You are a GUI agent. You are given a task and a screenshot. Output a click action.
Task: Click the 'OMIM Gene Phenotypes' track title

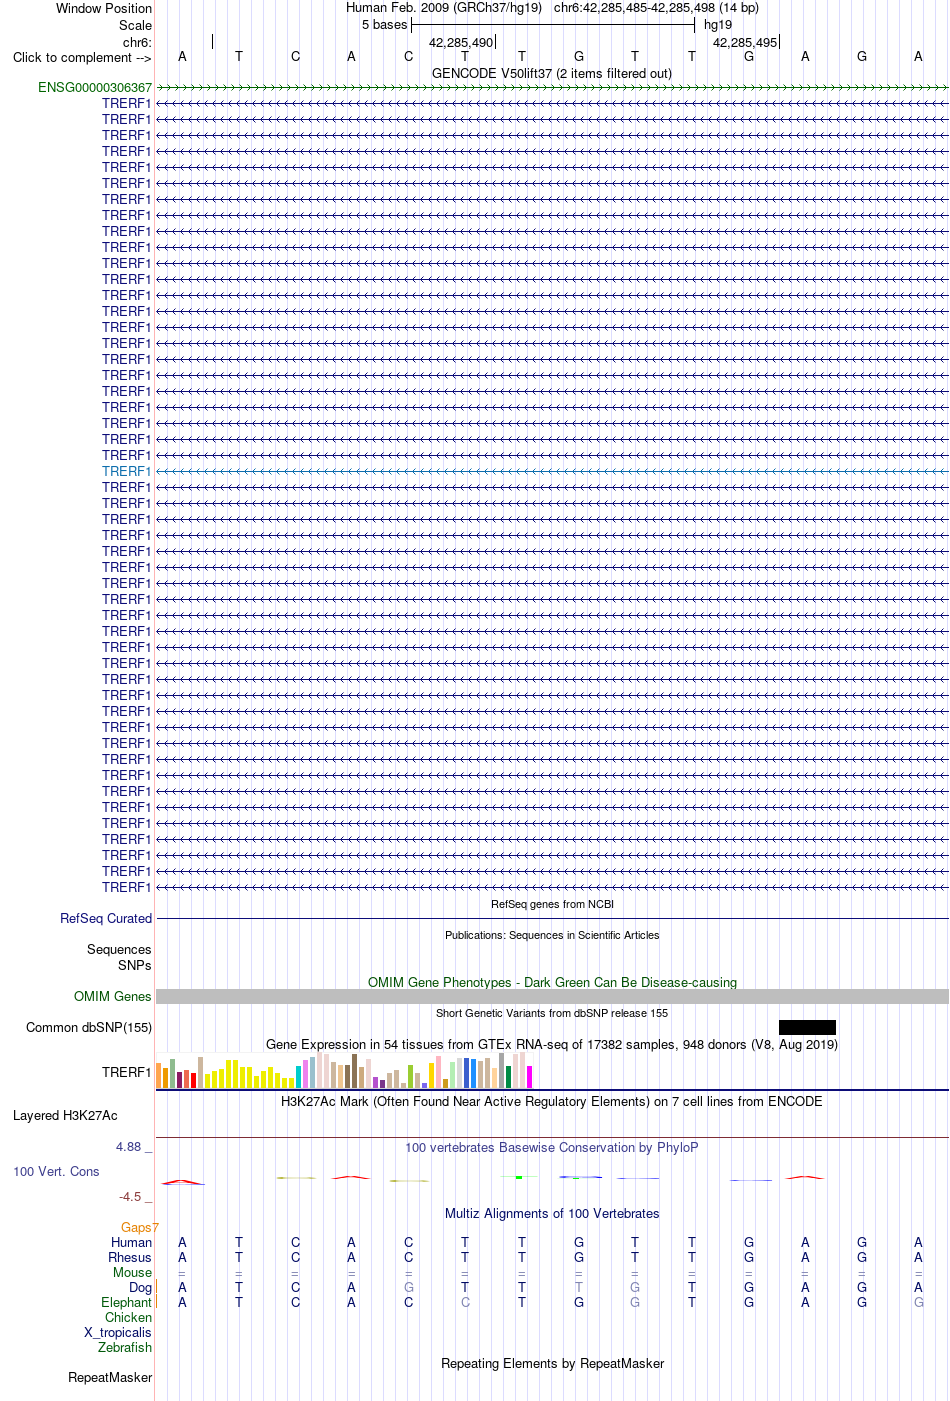[x=552, y=982]
